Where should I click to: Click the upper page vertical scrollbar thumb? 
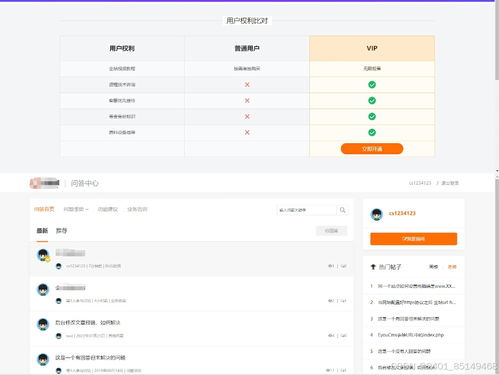tap(497, 40)
